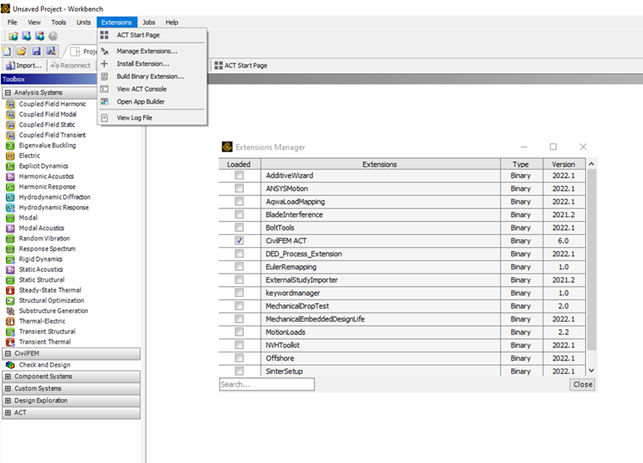
Task: Click the Substructure Generation system icon
Action: [10, 311]
